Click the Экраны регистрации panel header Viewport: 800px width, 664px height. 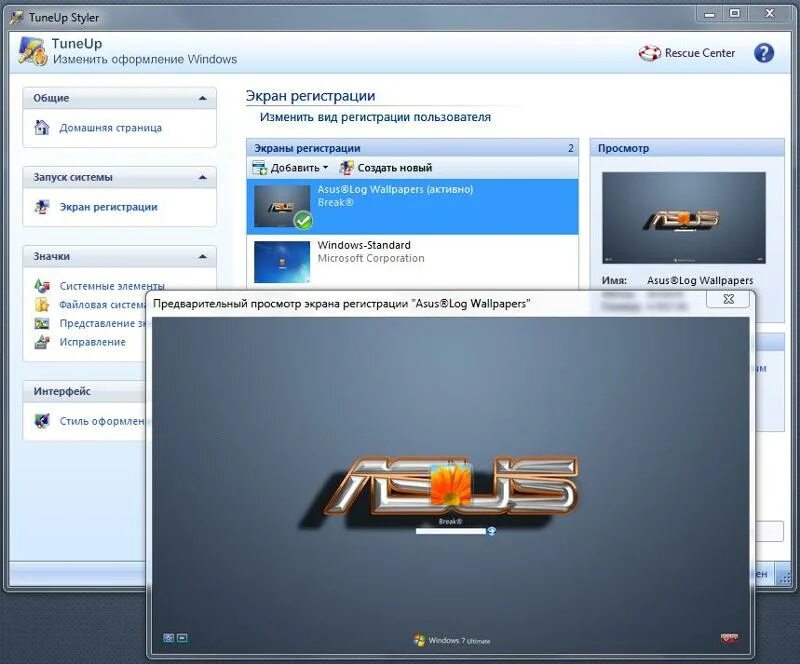412,148
